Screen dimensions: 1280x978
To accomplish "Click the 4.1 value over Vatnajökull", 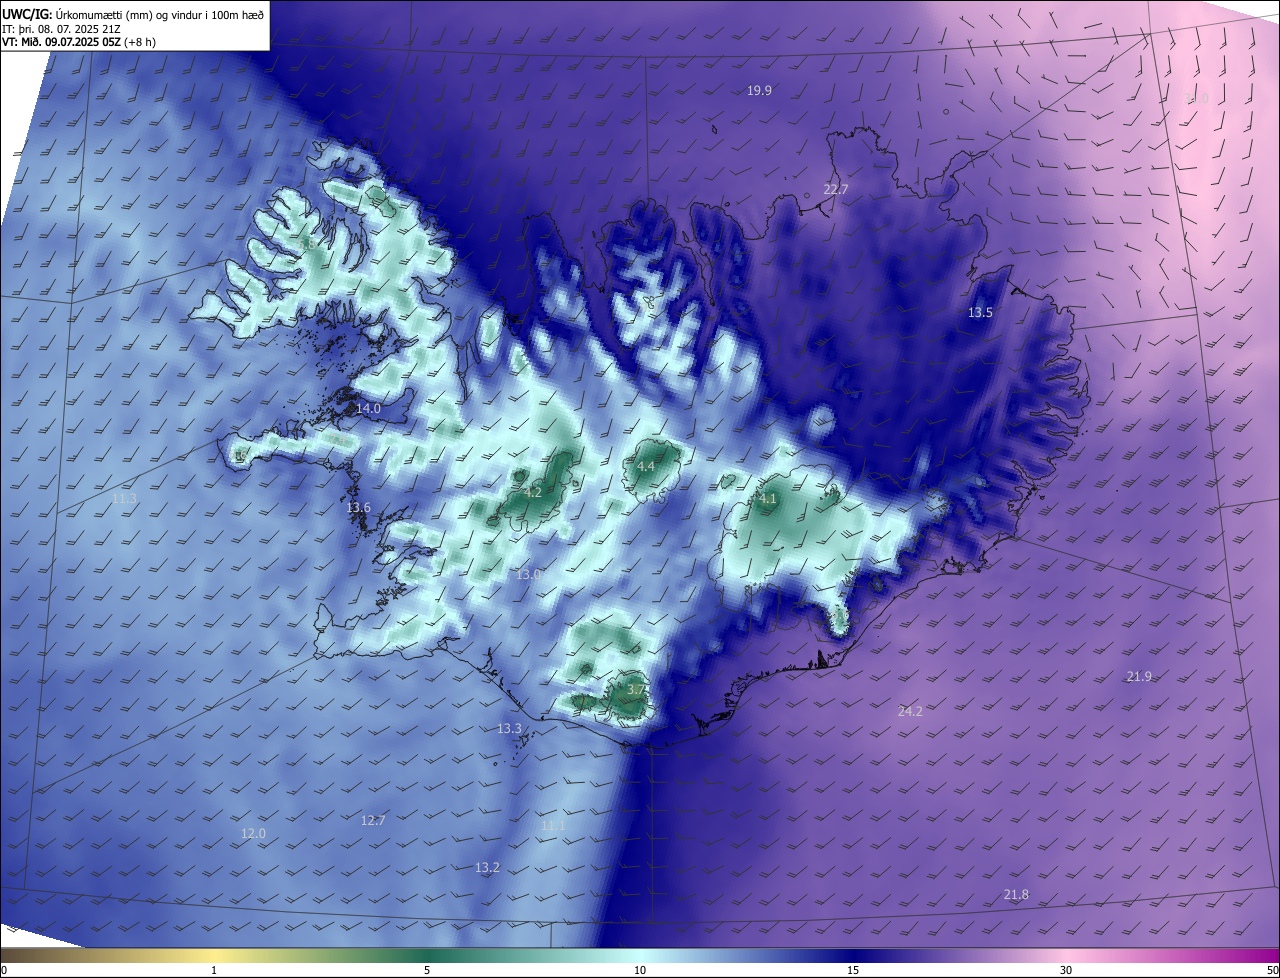I will (768, 498).
